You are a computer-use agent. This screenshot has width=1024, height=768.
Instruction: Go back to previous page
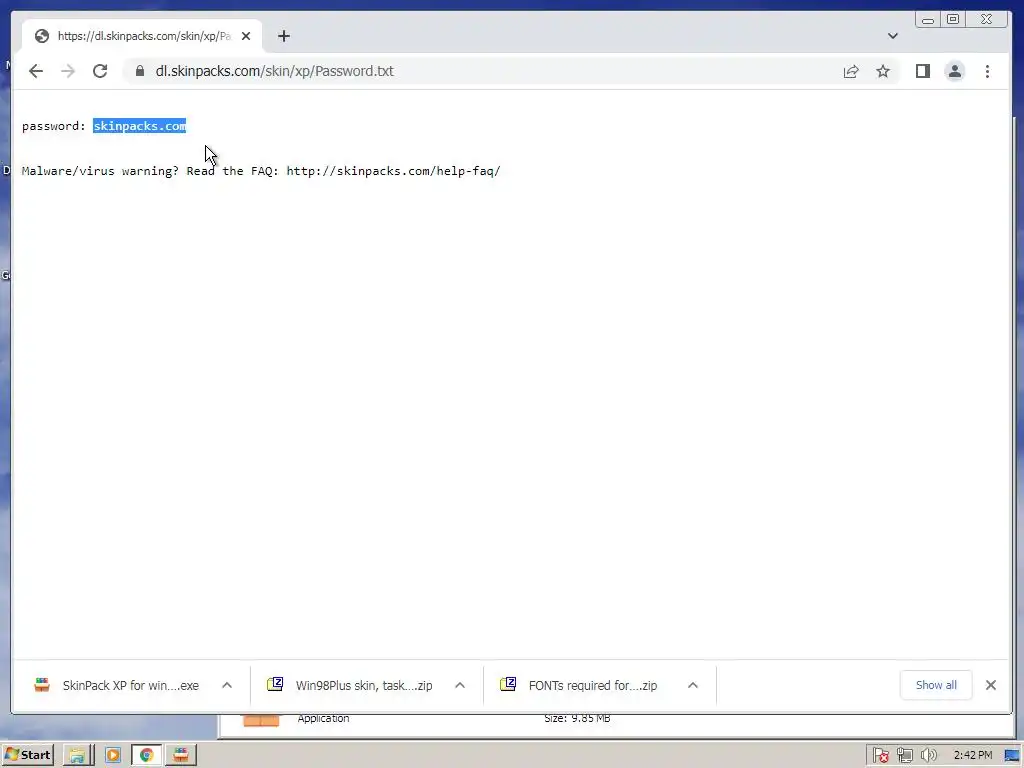(x=36, y=71)
